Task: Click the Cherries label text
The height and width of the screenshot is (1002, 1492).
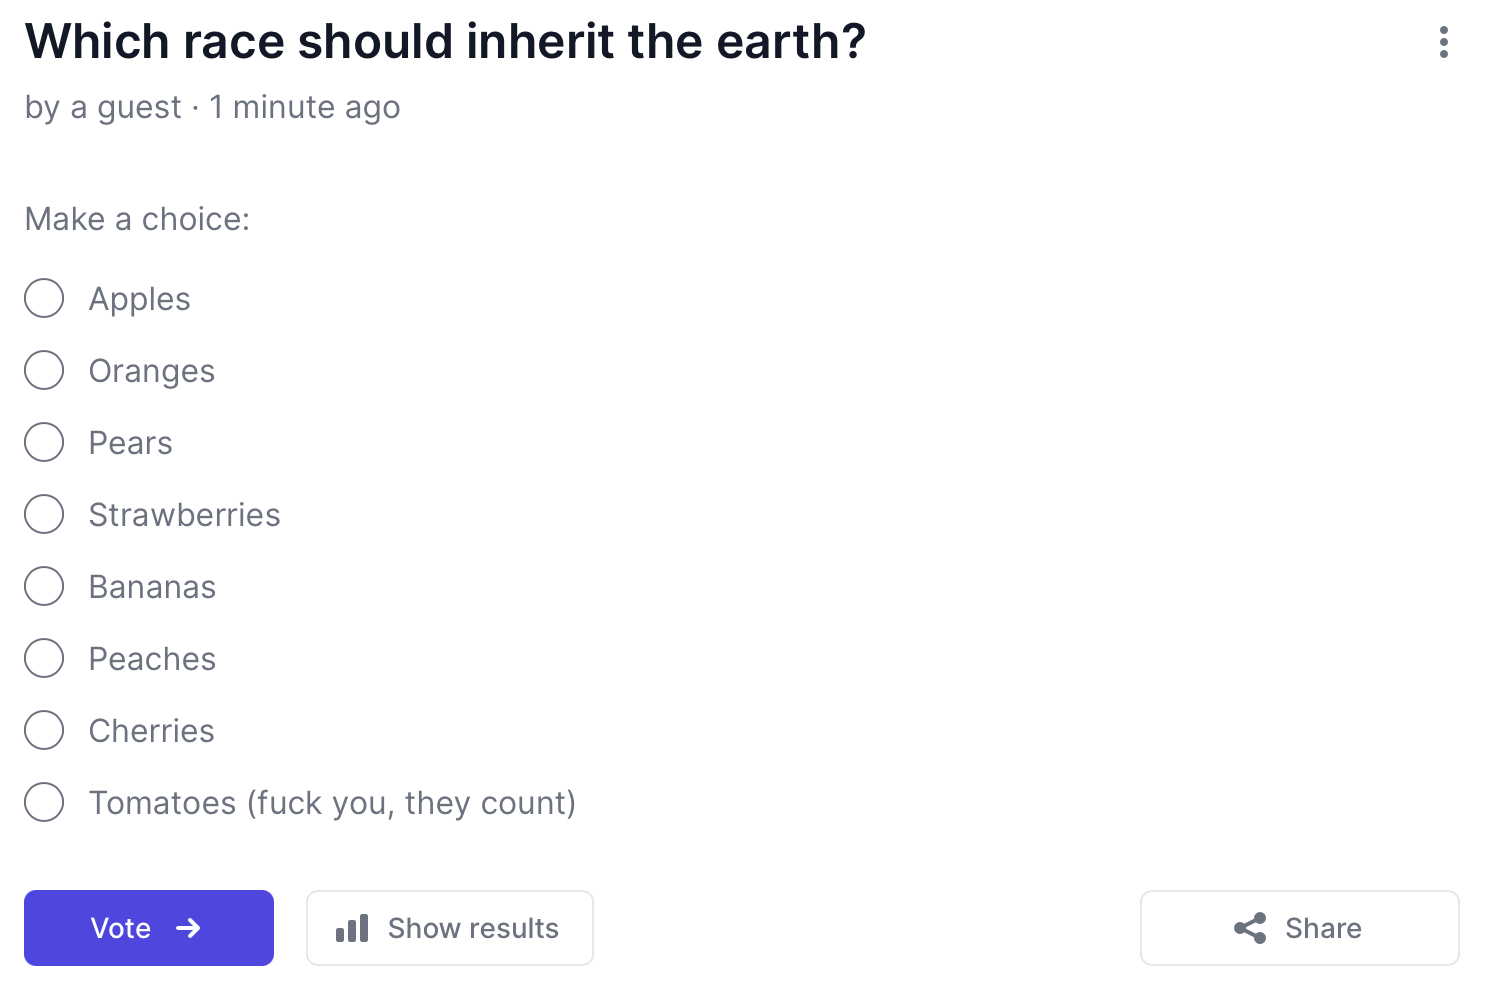Action: (151, 731)
